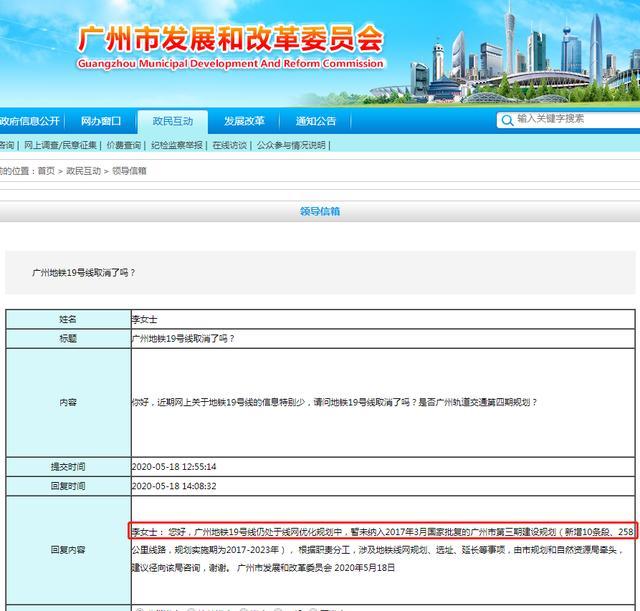The width and height of the screenshot is (640, 611).
Task: Click the message body starting 你好，近期网上
Action: point(335,402)
